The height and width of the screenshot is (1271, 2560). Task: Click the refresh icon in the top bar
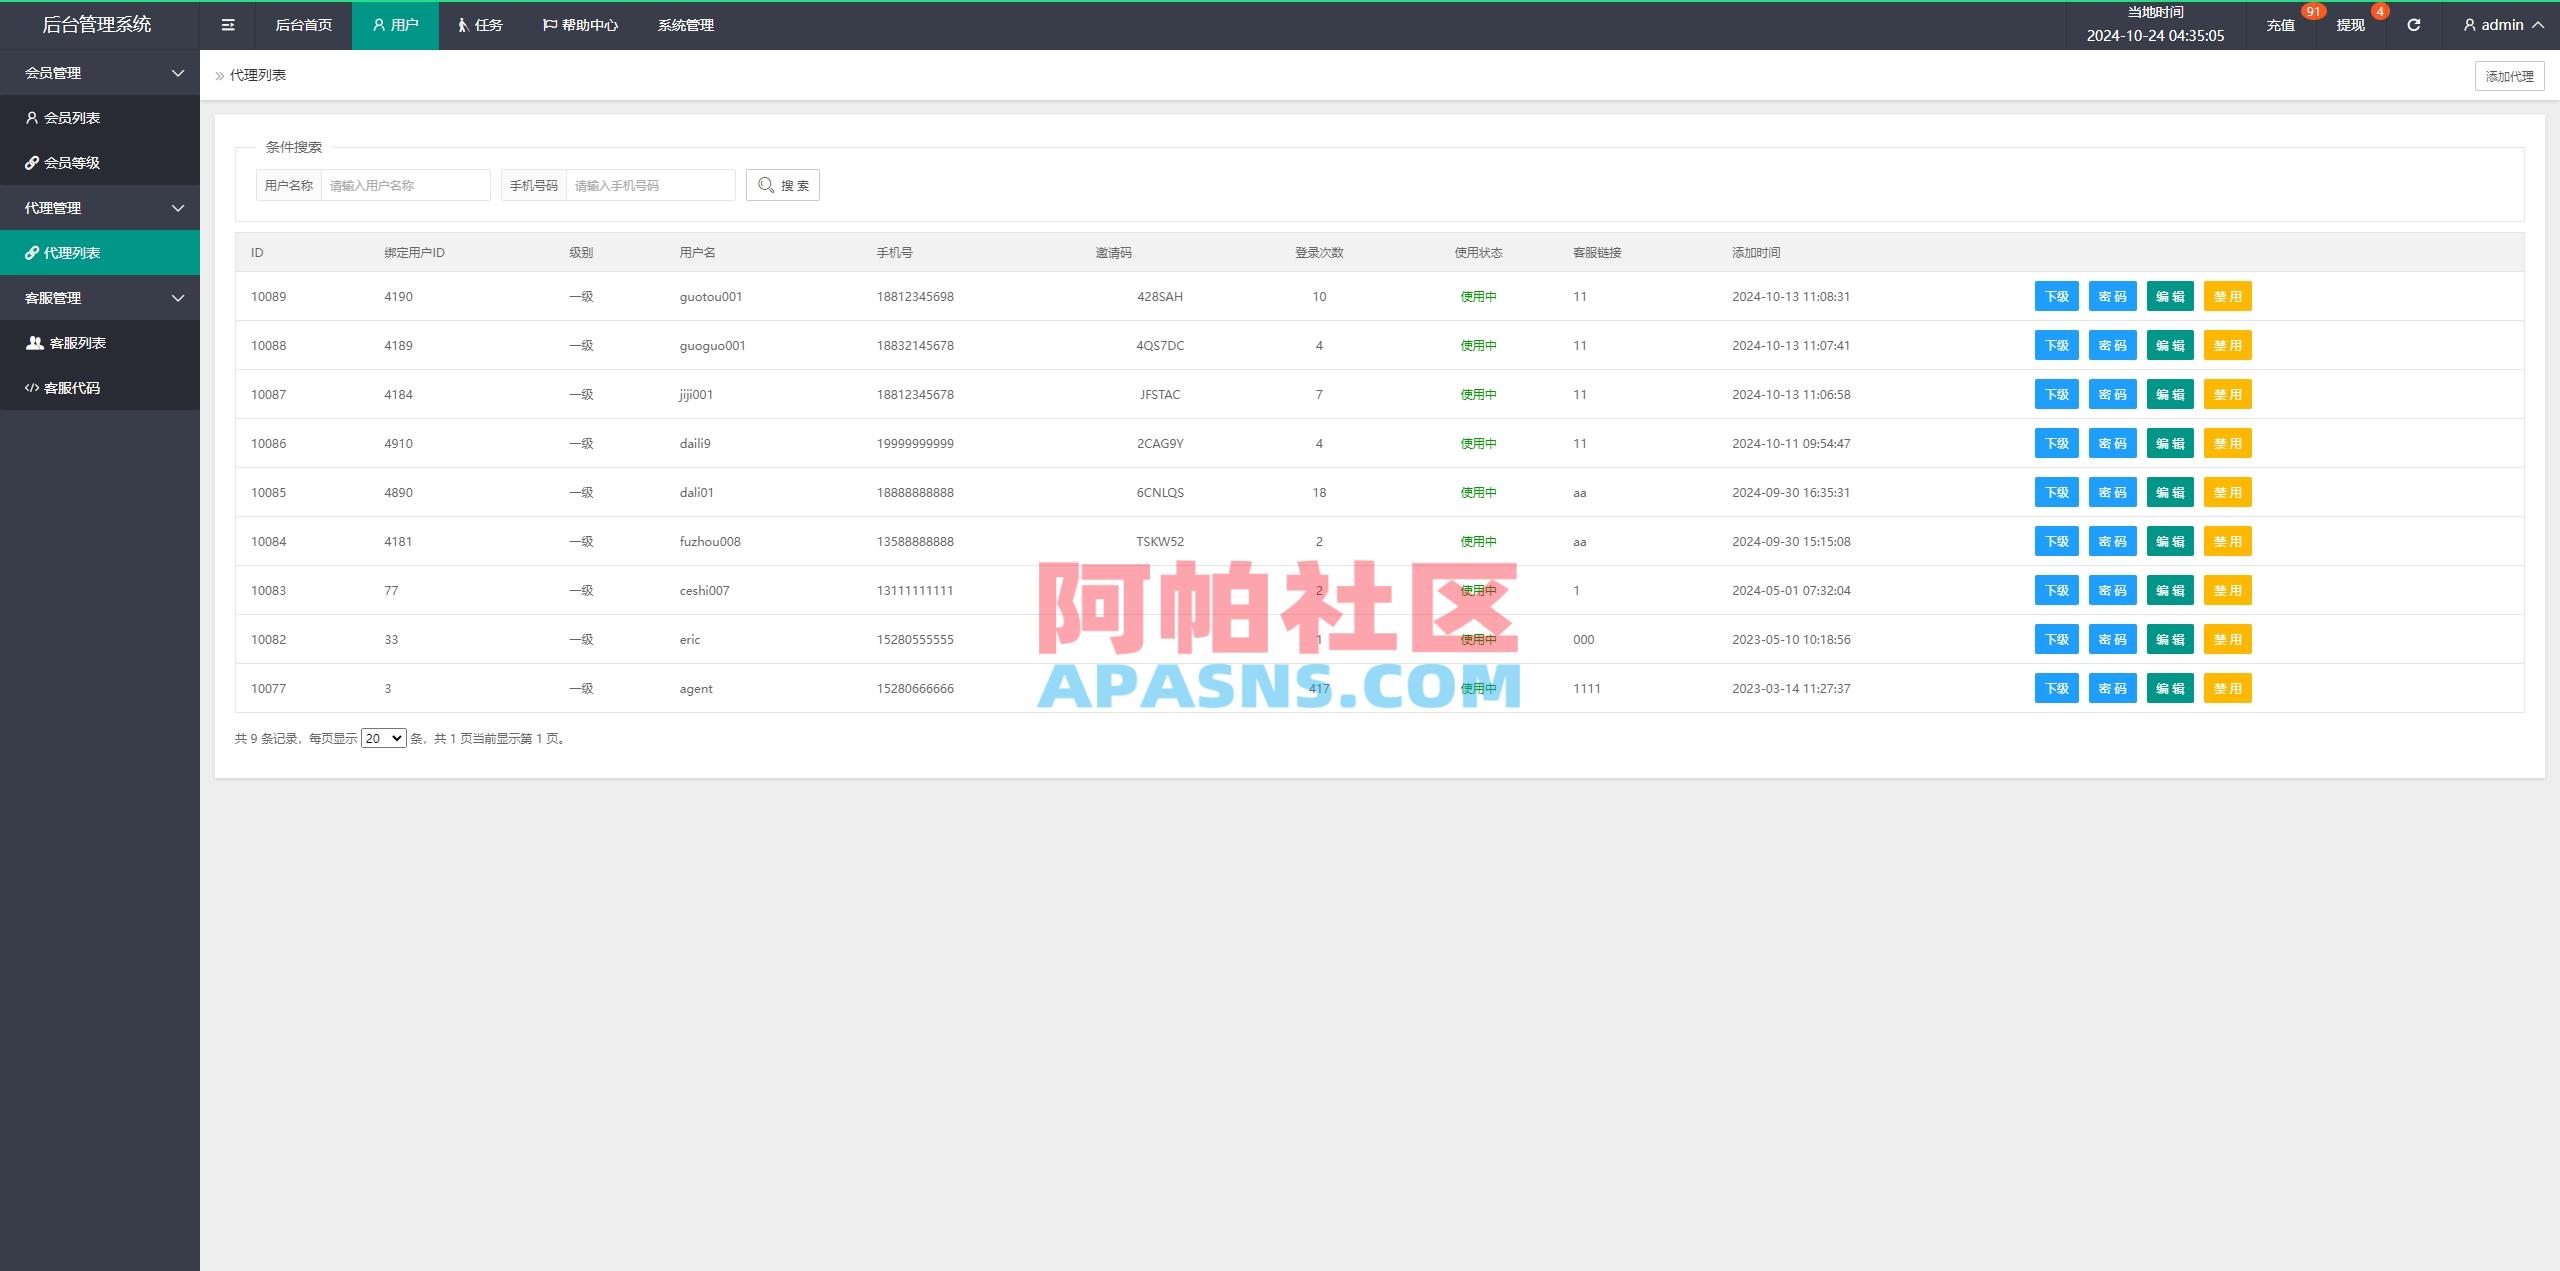(2413, 24)
